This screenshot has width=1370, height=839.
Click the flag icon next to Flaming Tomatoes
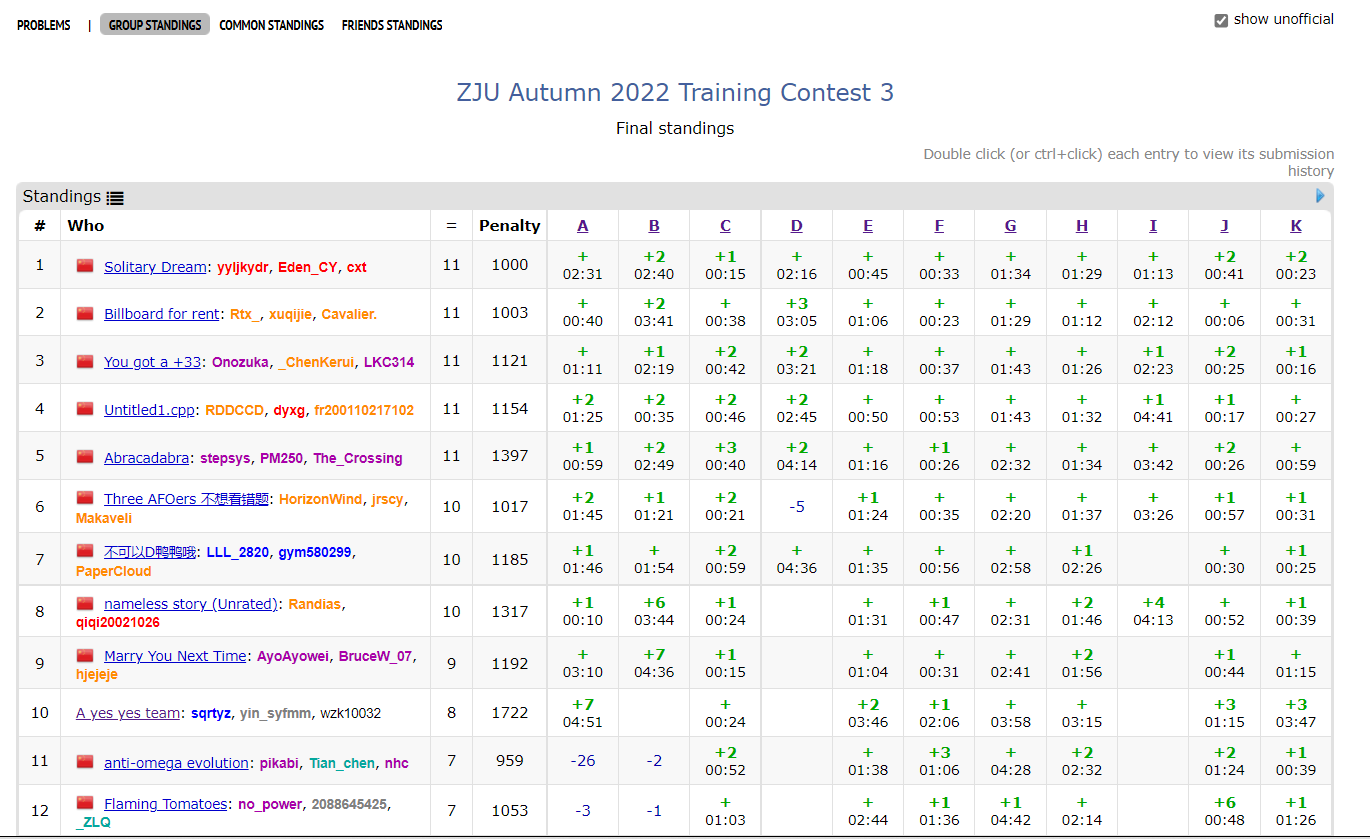coord(85,803)
